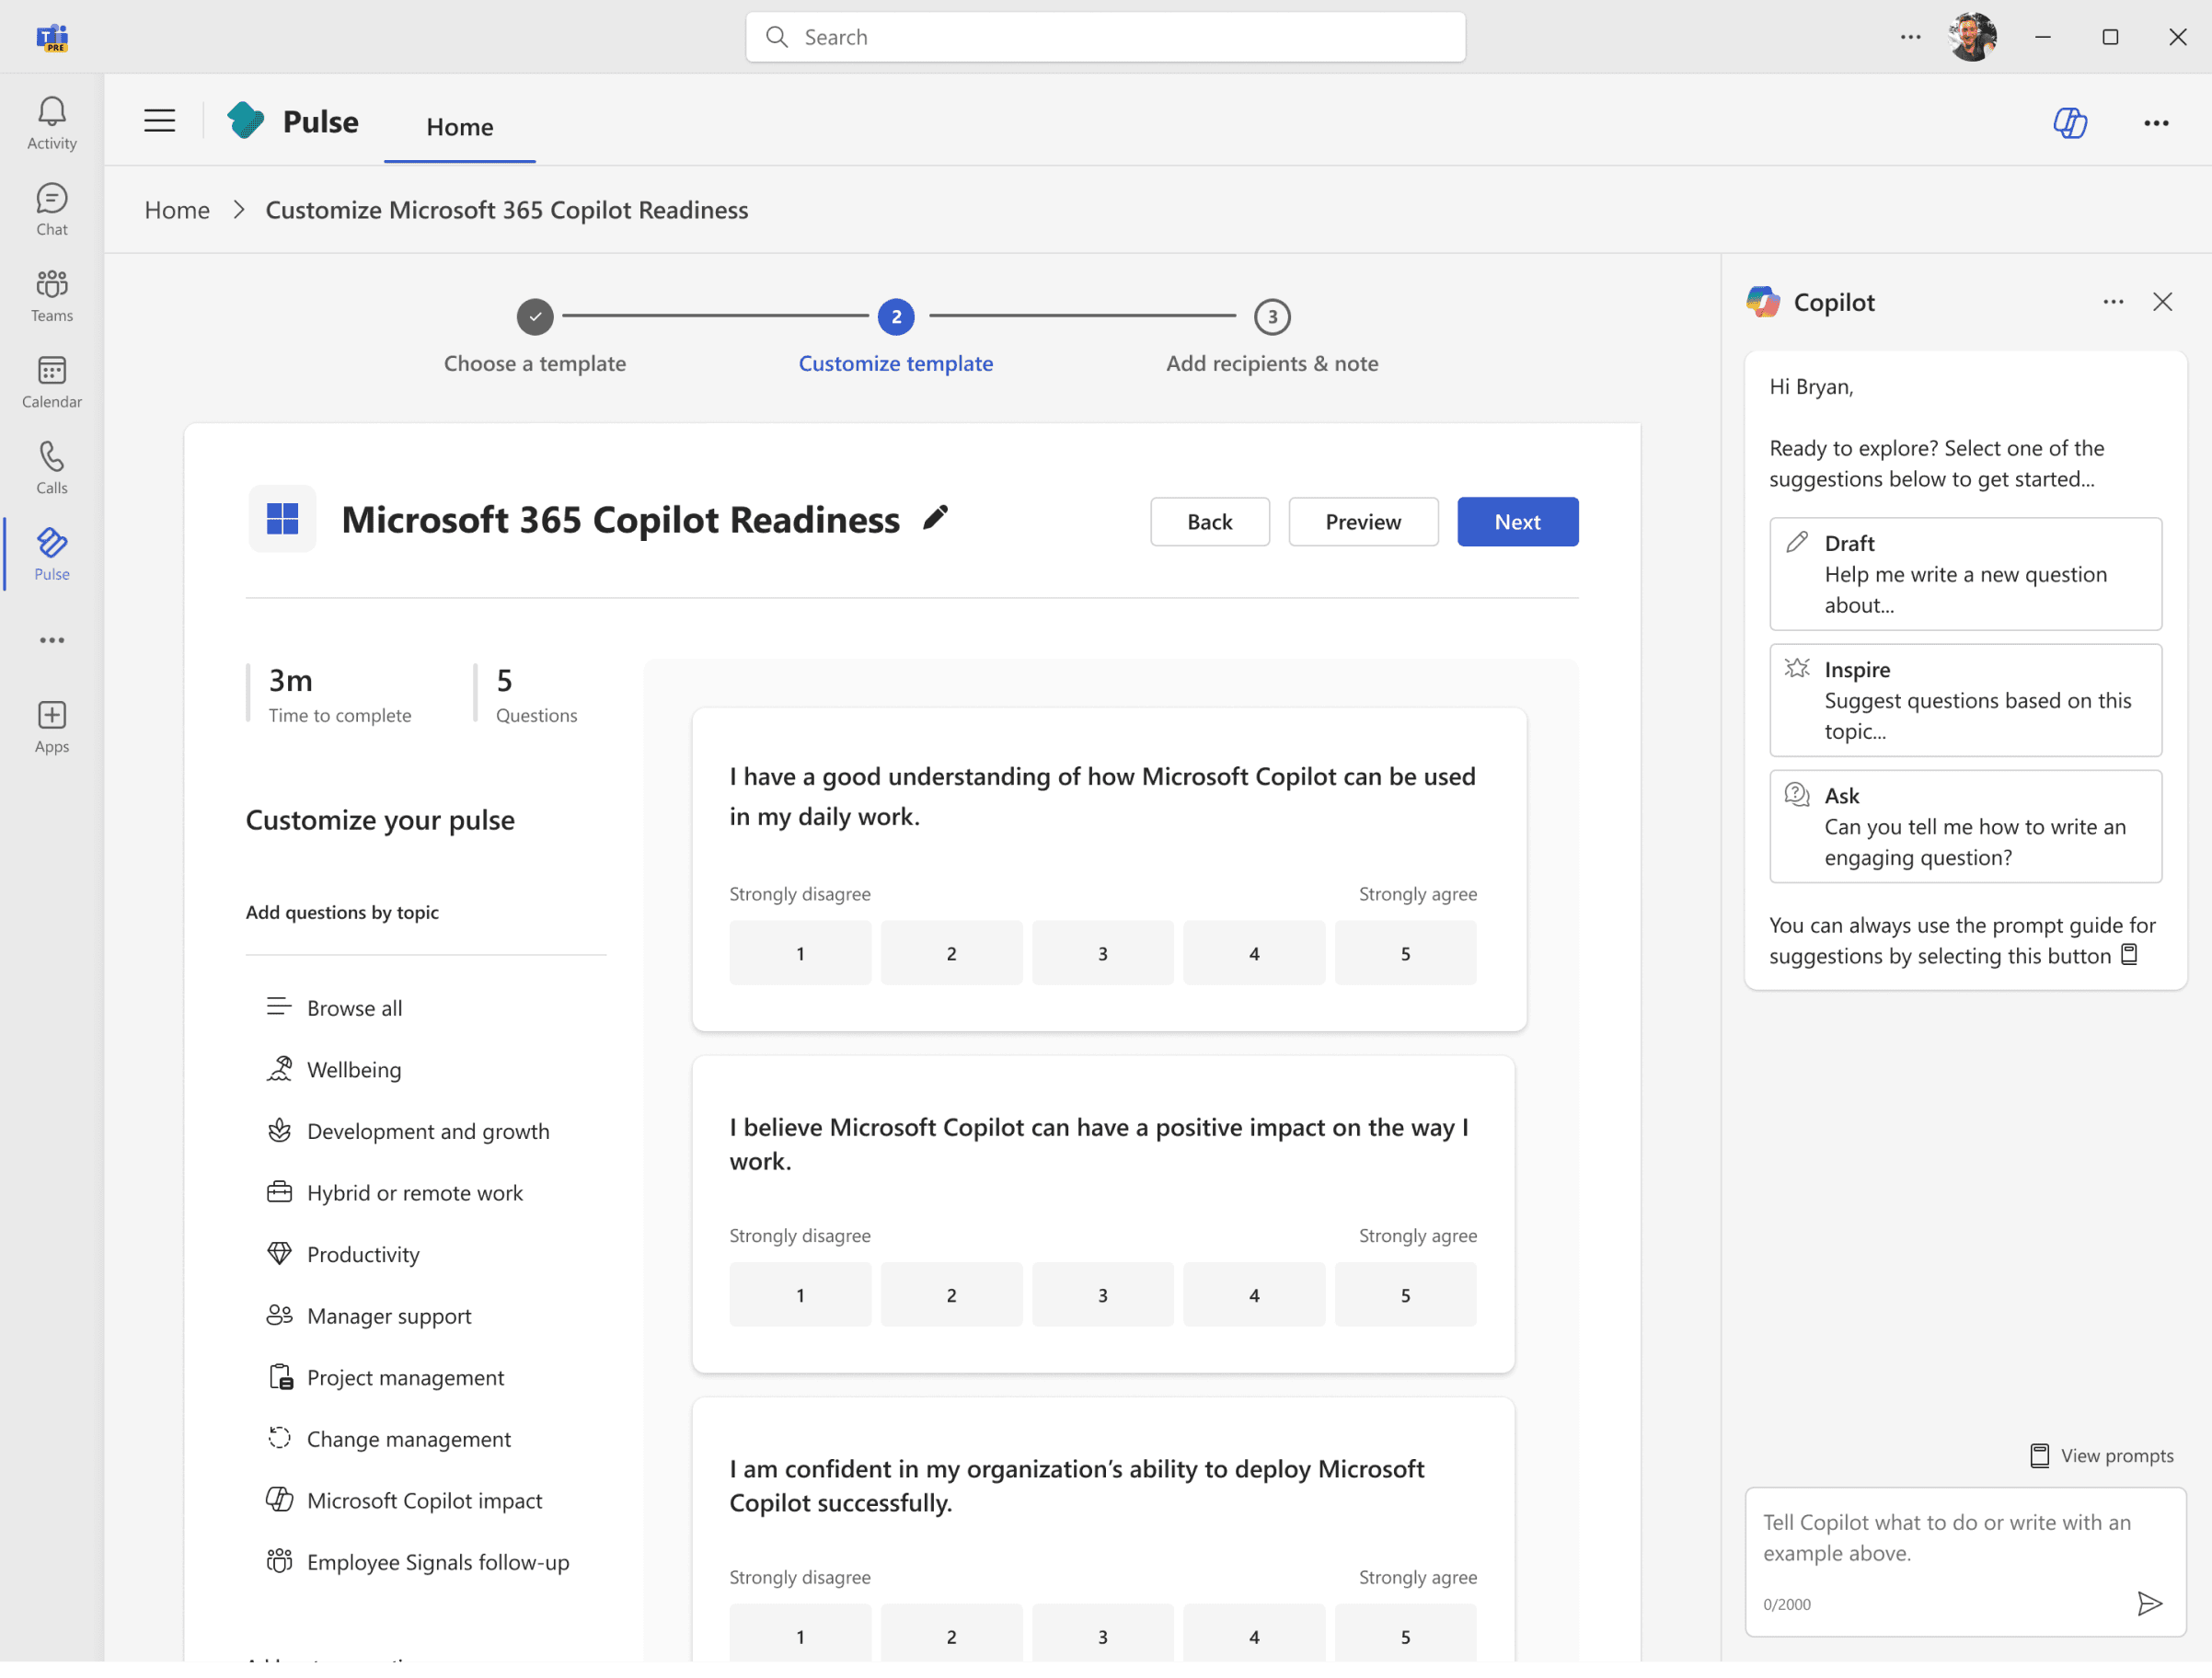The image size is (2212, 1678).
Task: Choose the Productivity topic
Action: (362, 1254)
